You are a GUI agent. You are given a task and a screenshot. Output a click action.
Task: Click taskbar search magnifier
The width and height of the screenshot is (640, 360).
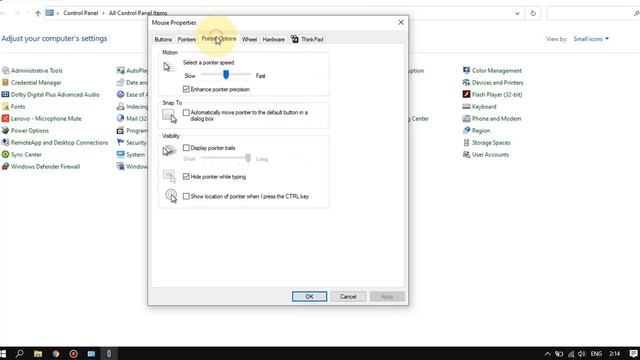pos(19,353)
